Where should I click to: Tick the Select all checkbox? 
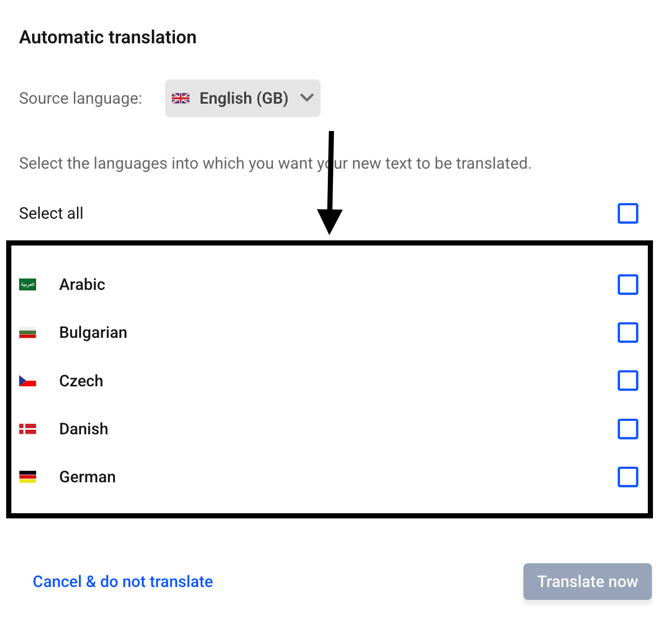tap(627, 213)
